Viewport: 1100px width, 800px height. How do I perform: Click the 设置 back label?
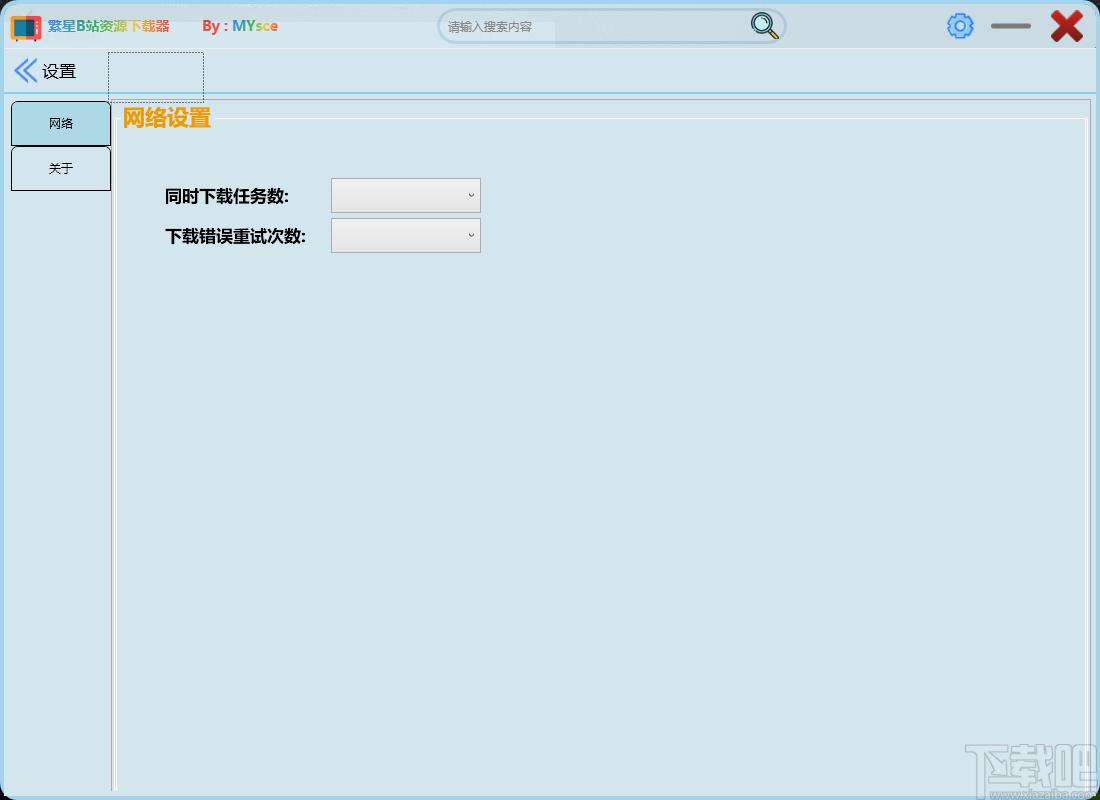click(59, 72)
